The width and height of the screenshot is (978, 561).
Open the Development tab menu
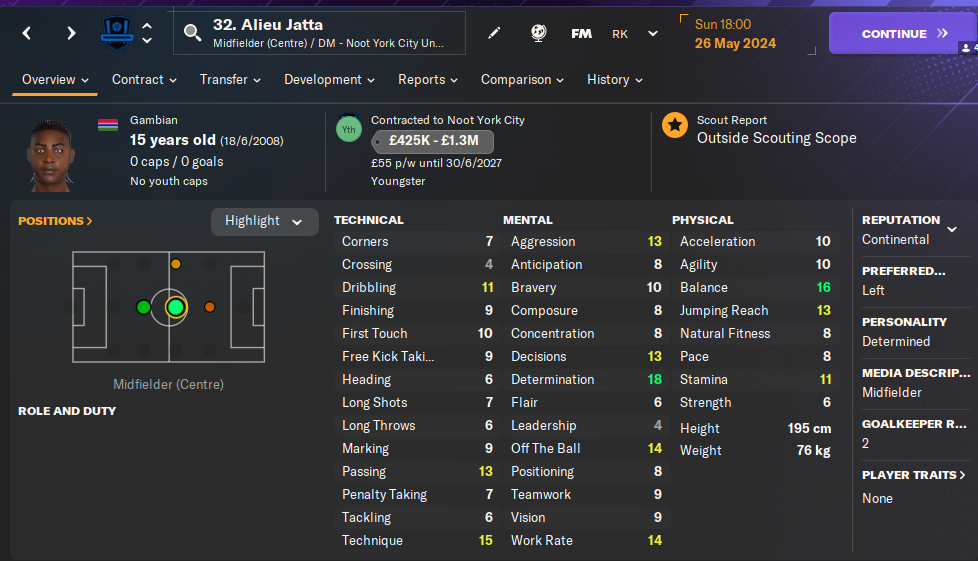330,80
